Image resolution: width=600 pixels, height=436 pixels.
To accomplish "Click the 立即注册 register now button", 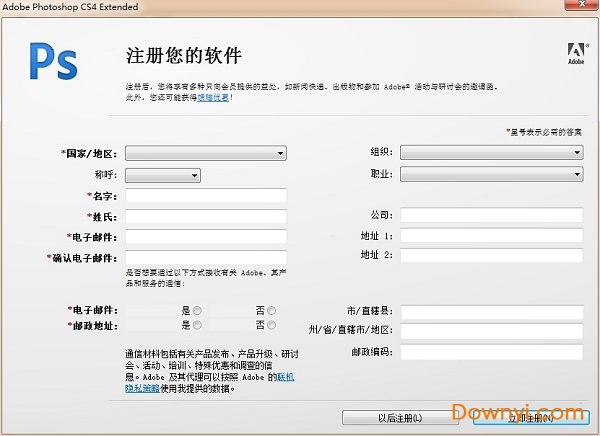I will [531, 418].
